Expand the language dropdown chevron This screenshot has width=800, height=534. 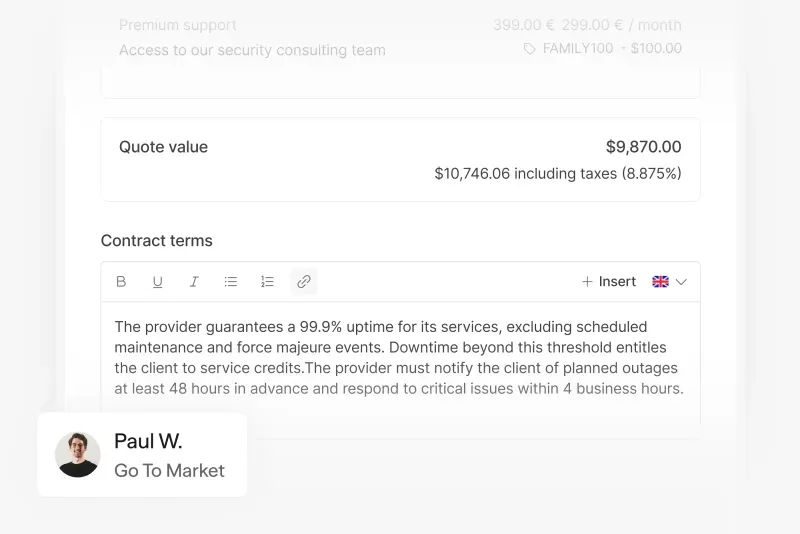[x=682, y=282]
